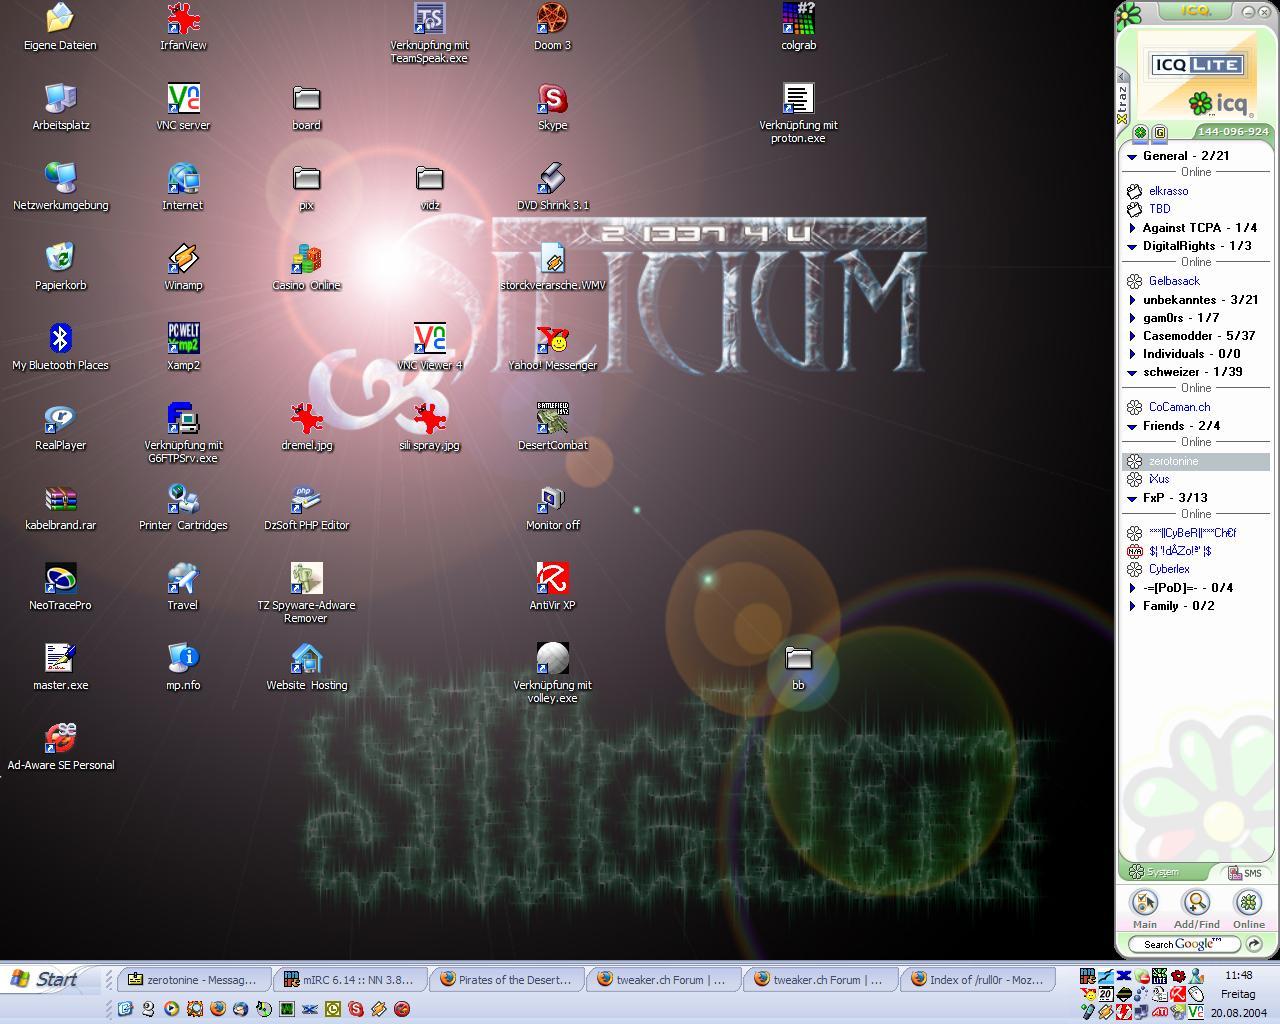Open the Doom 3 shortcut
Screen dimensions: 1280x1024
[552, 20]
